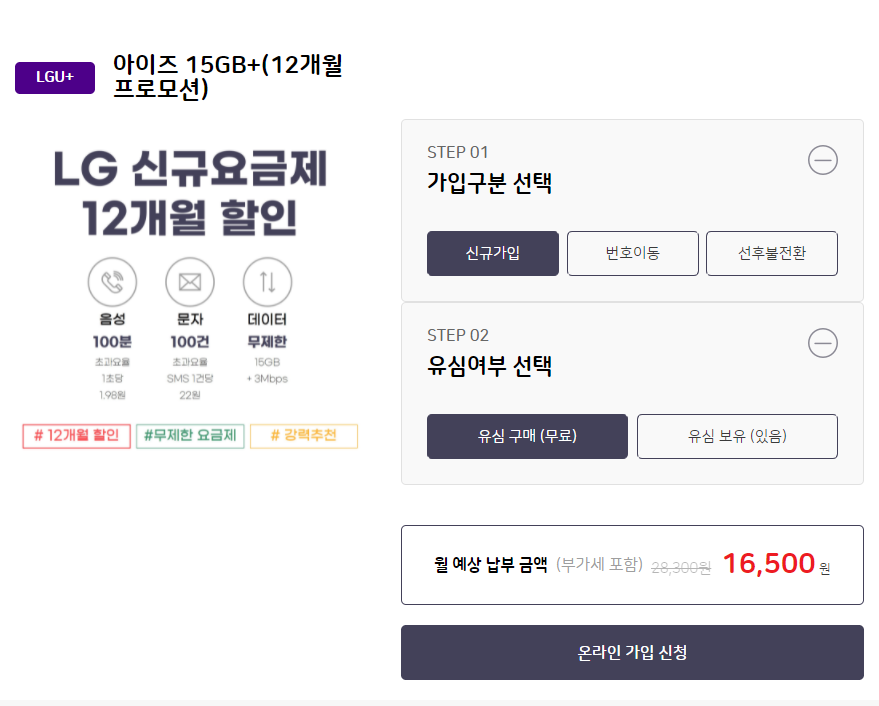This screenshot has height=706, width=879.
Task: Click the #강력추천 yellow tag
Action: 303,436
